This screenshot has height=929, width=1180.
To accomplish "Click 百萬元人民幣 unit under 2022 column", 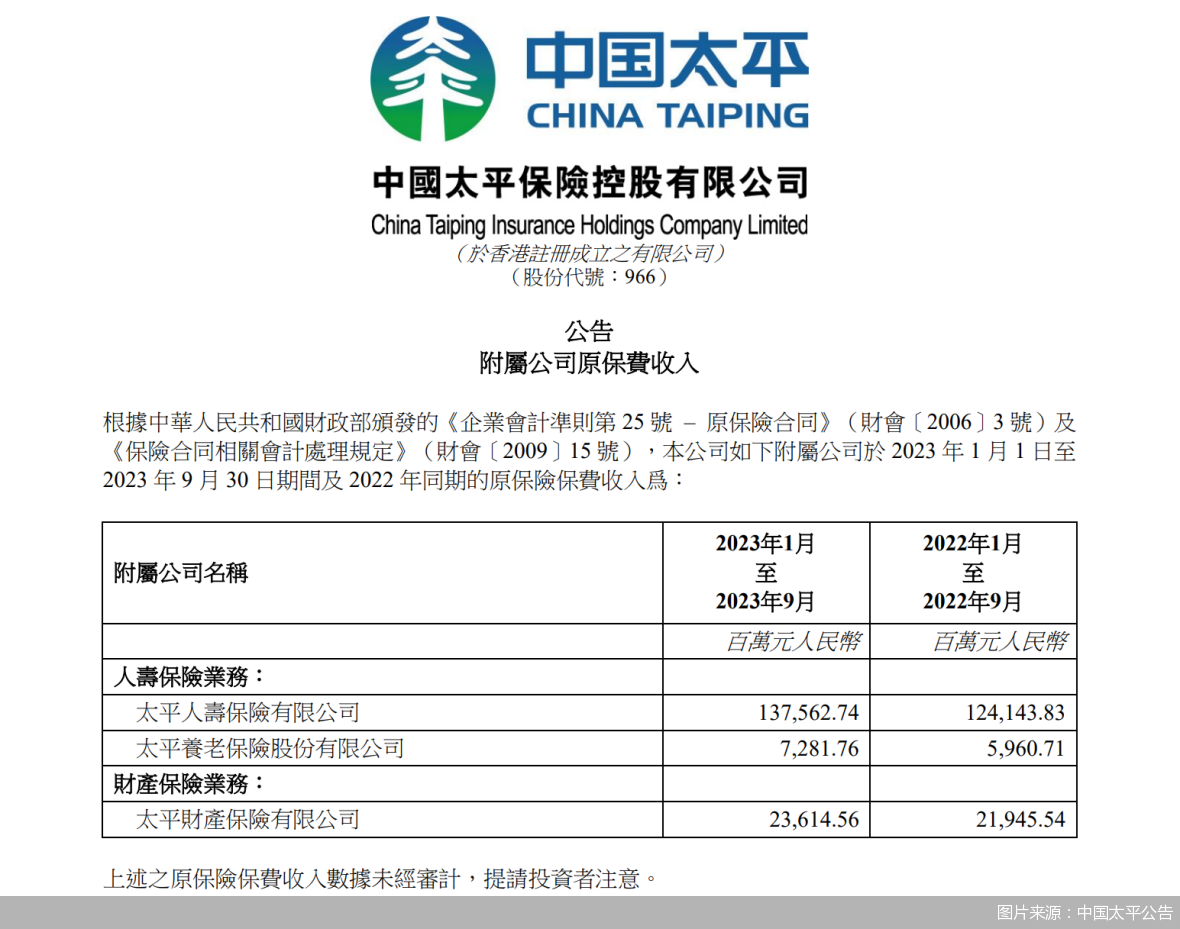I will (1000, 641).
